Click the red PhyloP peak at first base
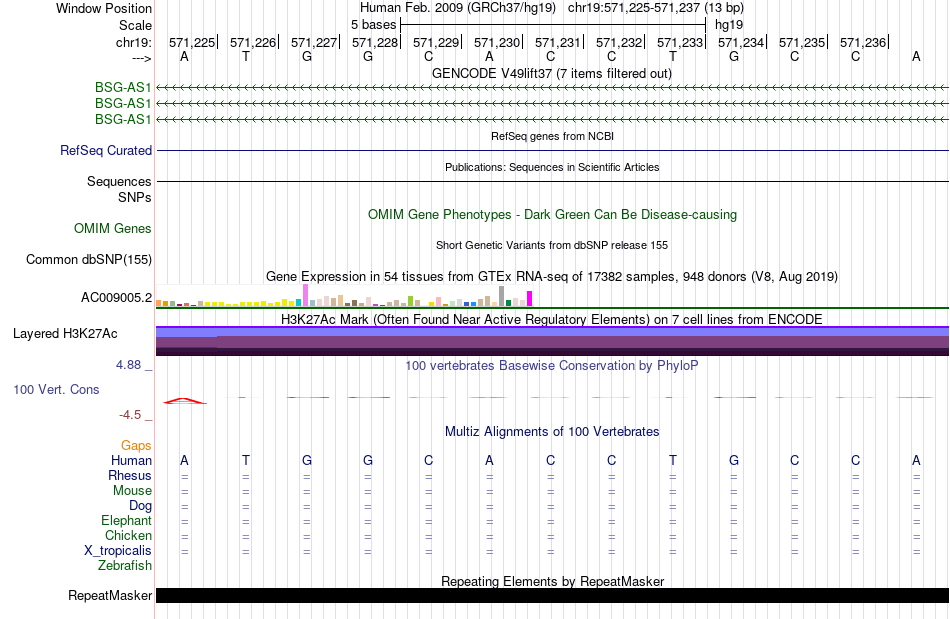Screen dimensions: 950x619 185,400
